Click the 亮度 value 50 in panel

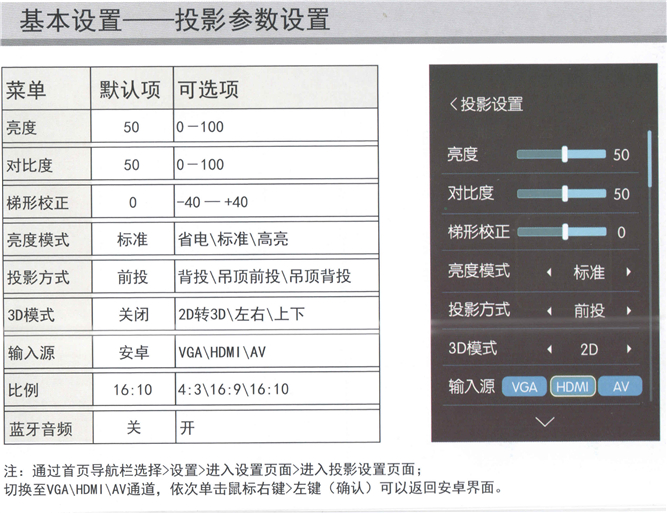pos(621,155)
